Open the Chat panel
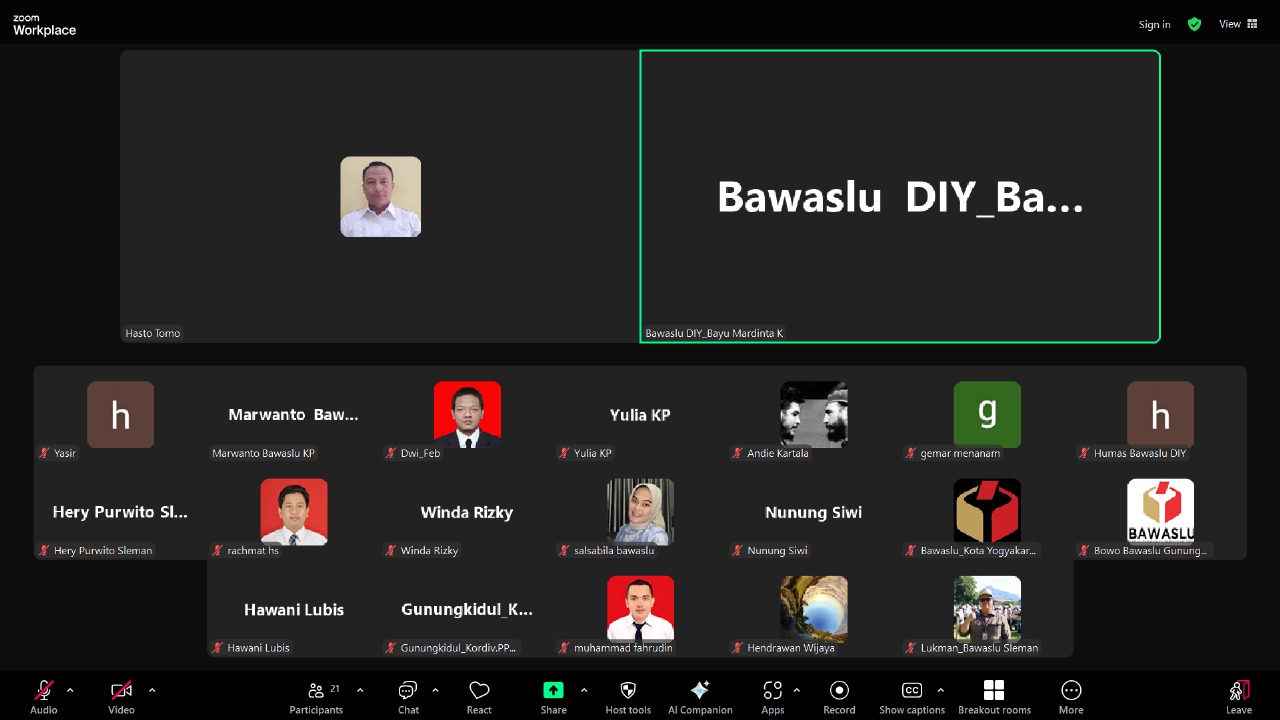1280x720 pixels. [x=408, y=696]
